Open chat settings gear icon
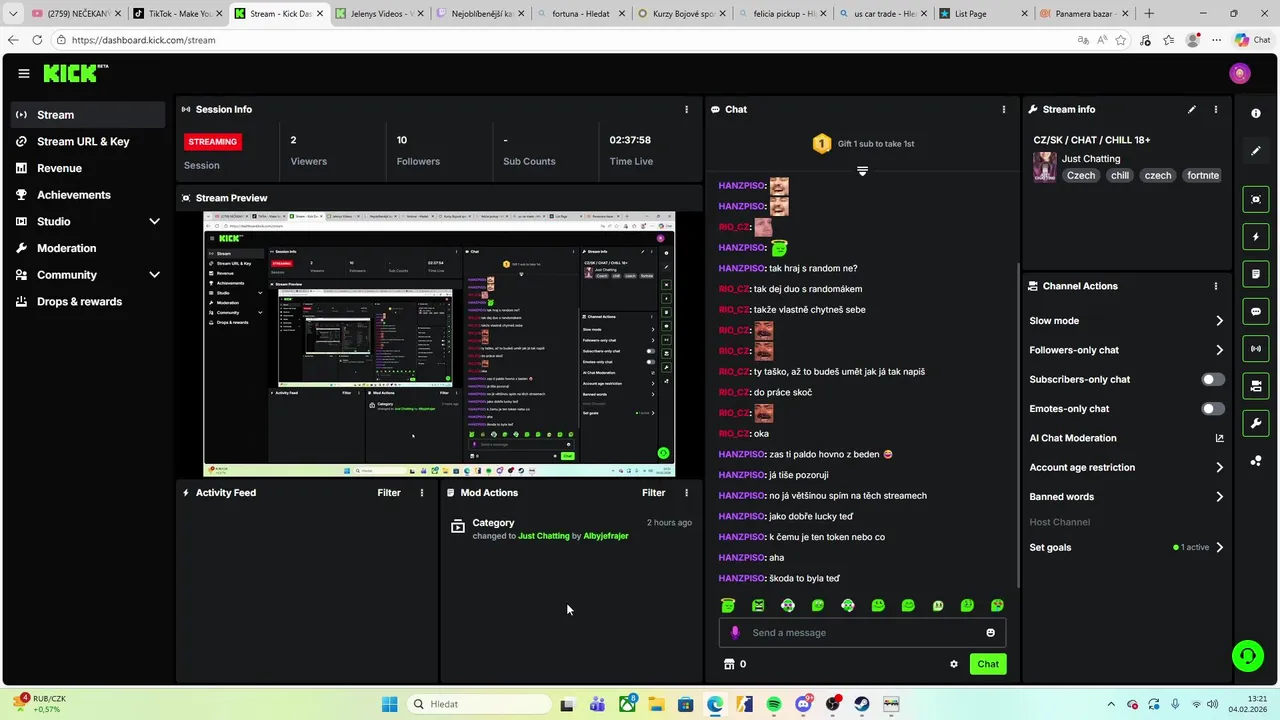This screenshot has height=720, width=1280. (x=954, y=664)
